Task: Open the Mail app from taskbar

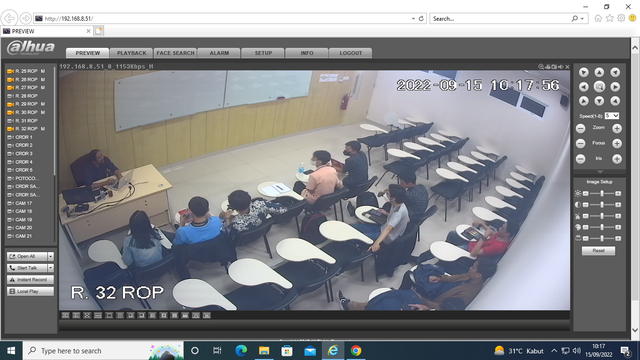Action: 310,351
